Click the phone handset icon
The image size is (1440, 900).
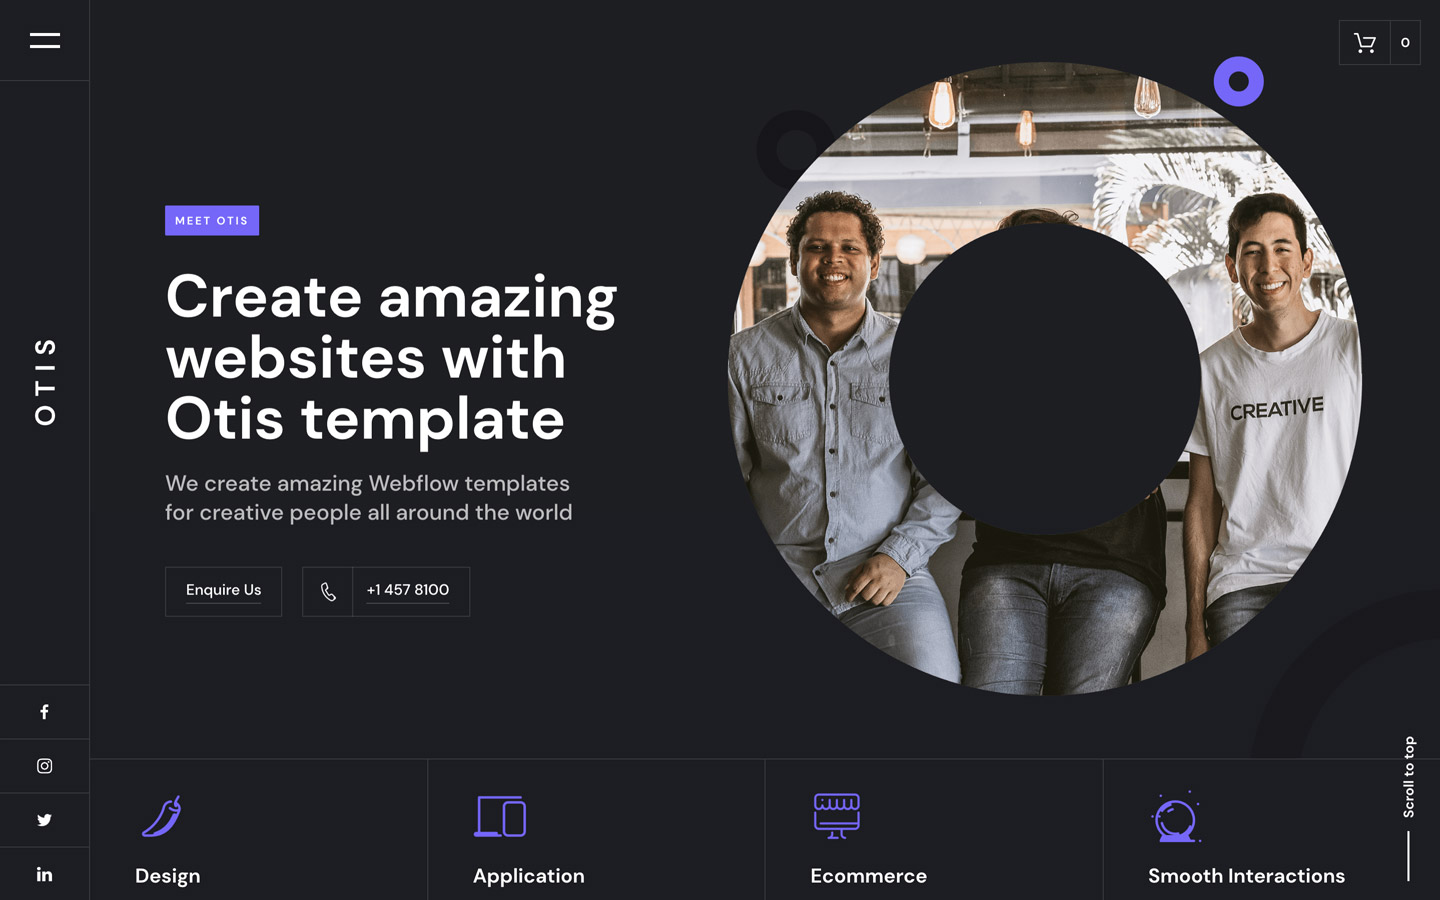tap(328, 591)
